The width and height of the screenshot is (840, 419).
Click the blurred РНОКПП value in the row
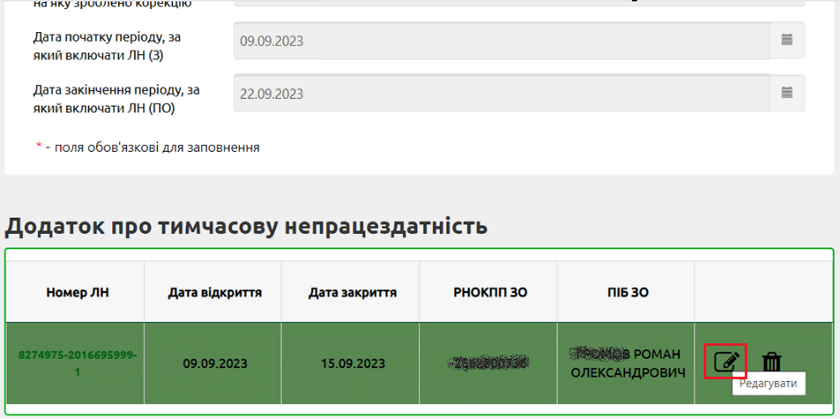coord(490,363)
